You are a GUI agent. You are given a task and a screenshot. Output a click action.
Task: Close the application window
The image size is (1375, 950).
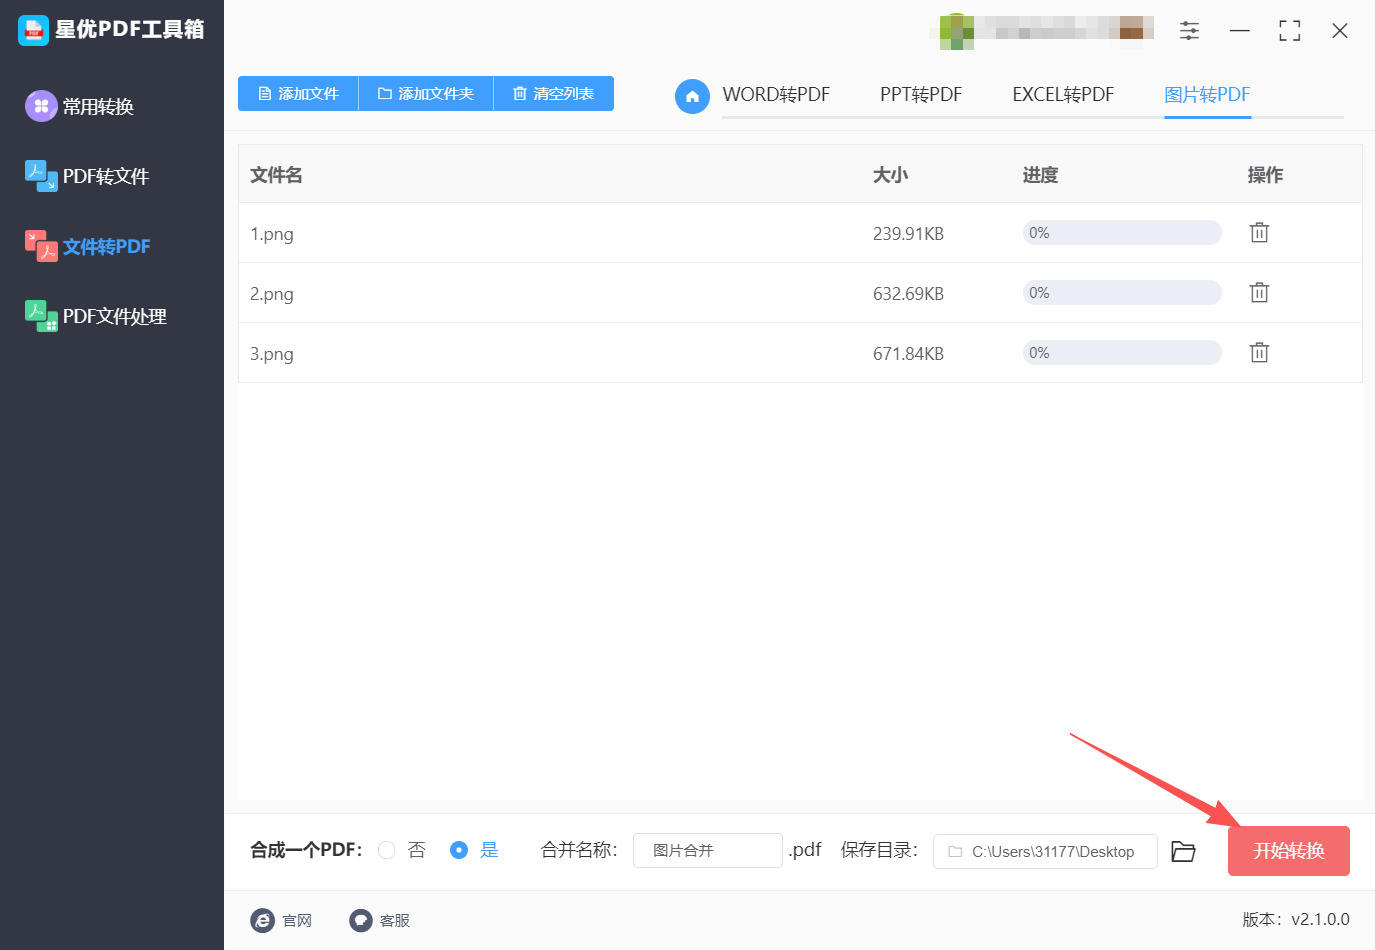1340,31
